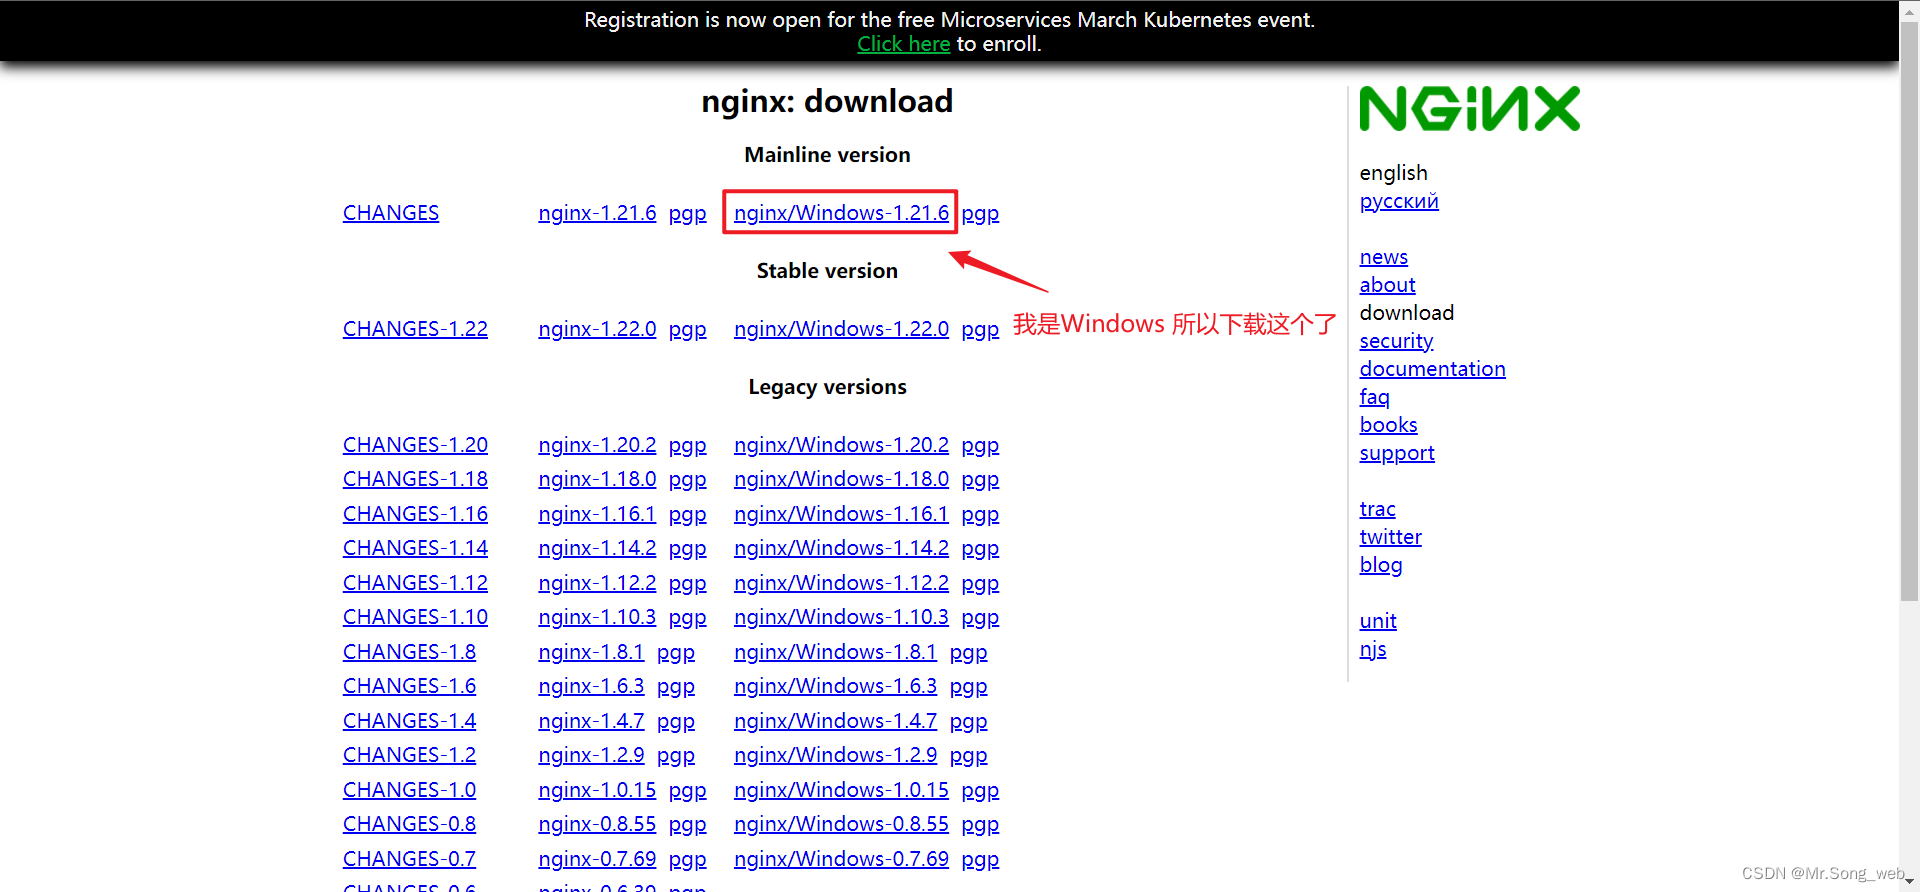Screen dimensions: 1920x892
Task: Click the scrollbar down arrow
Action: pos(1910,882)
